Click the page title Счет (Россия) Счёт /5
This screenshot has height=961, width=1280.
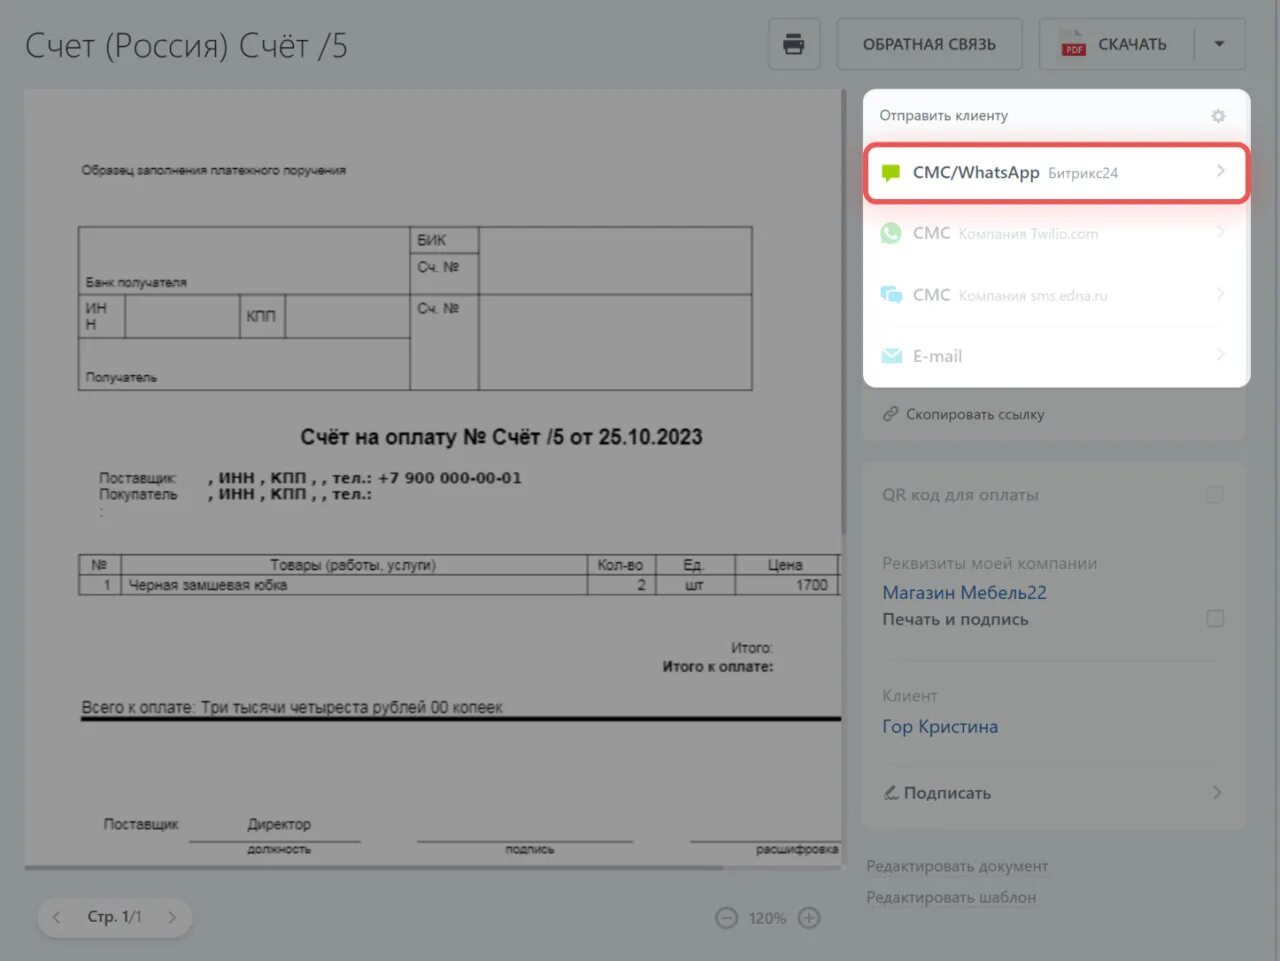[x=186, y=45]
